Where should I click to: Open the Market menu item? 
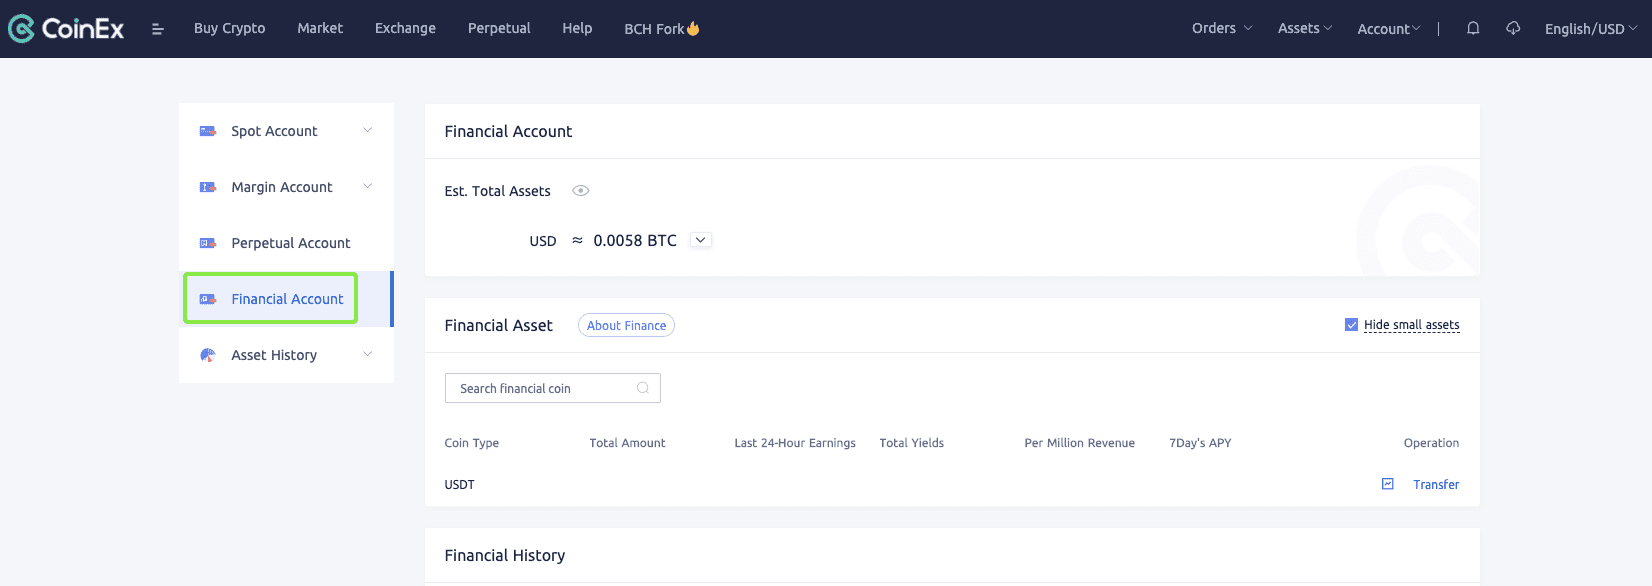[320, 28]
